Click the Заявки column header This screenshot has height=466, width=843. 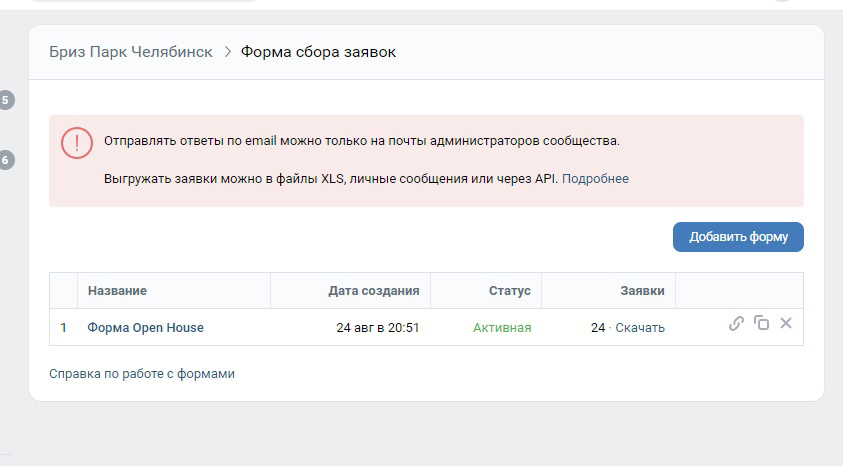pos(642,291)
